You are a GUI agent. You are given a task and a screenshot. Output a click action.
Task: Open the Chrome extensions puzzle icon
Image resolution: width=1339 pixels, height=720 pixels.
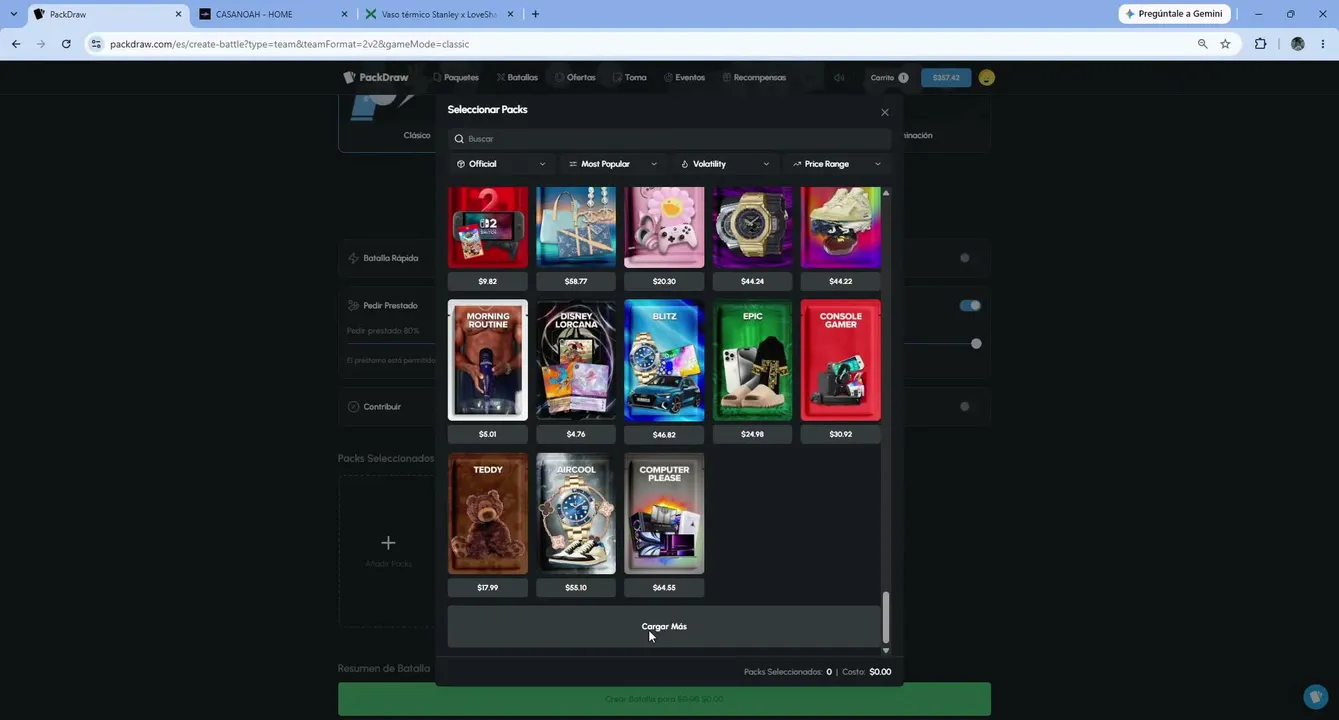[x=1260, y=44]
